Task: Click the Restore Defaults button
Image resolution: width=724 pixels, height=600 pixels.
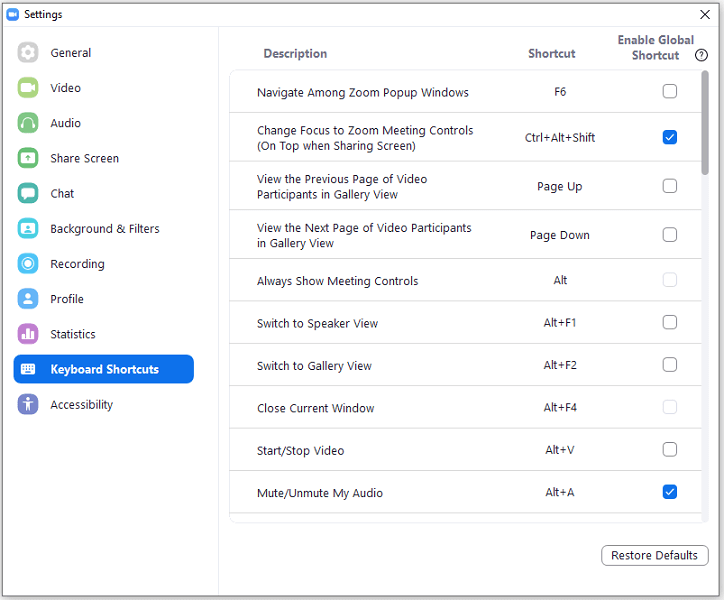Action: coord(654,555)
